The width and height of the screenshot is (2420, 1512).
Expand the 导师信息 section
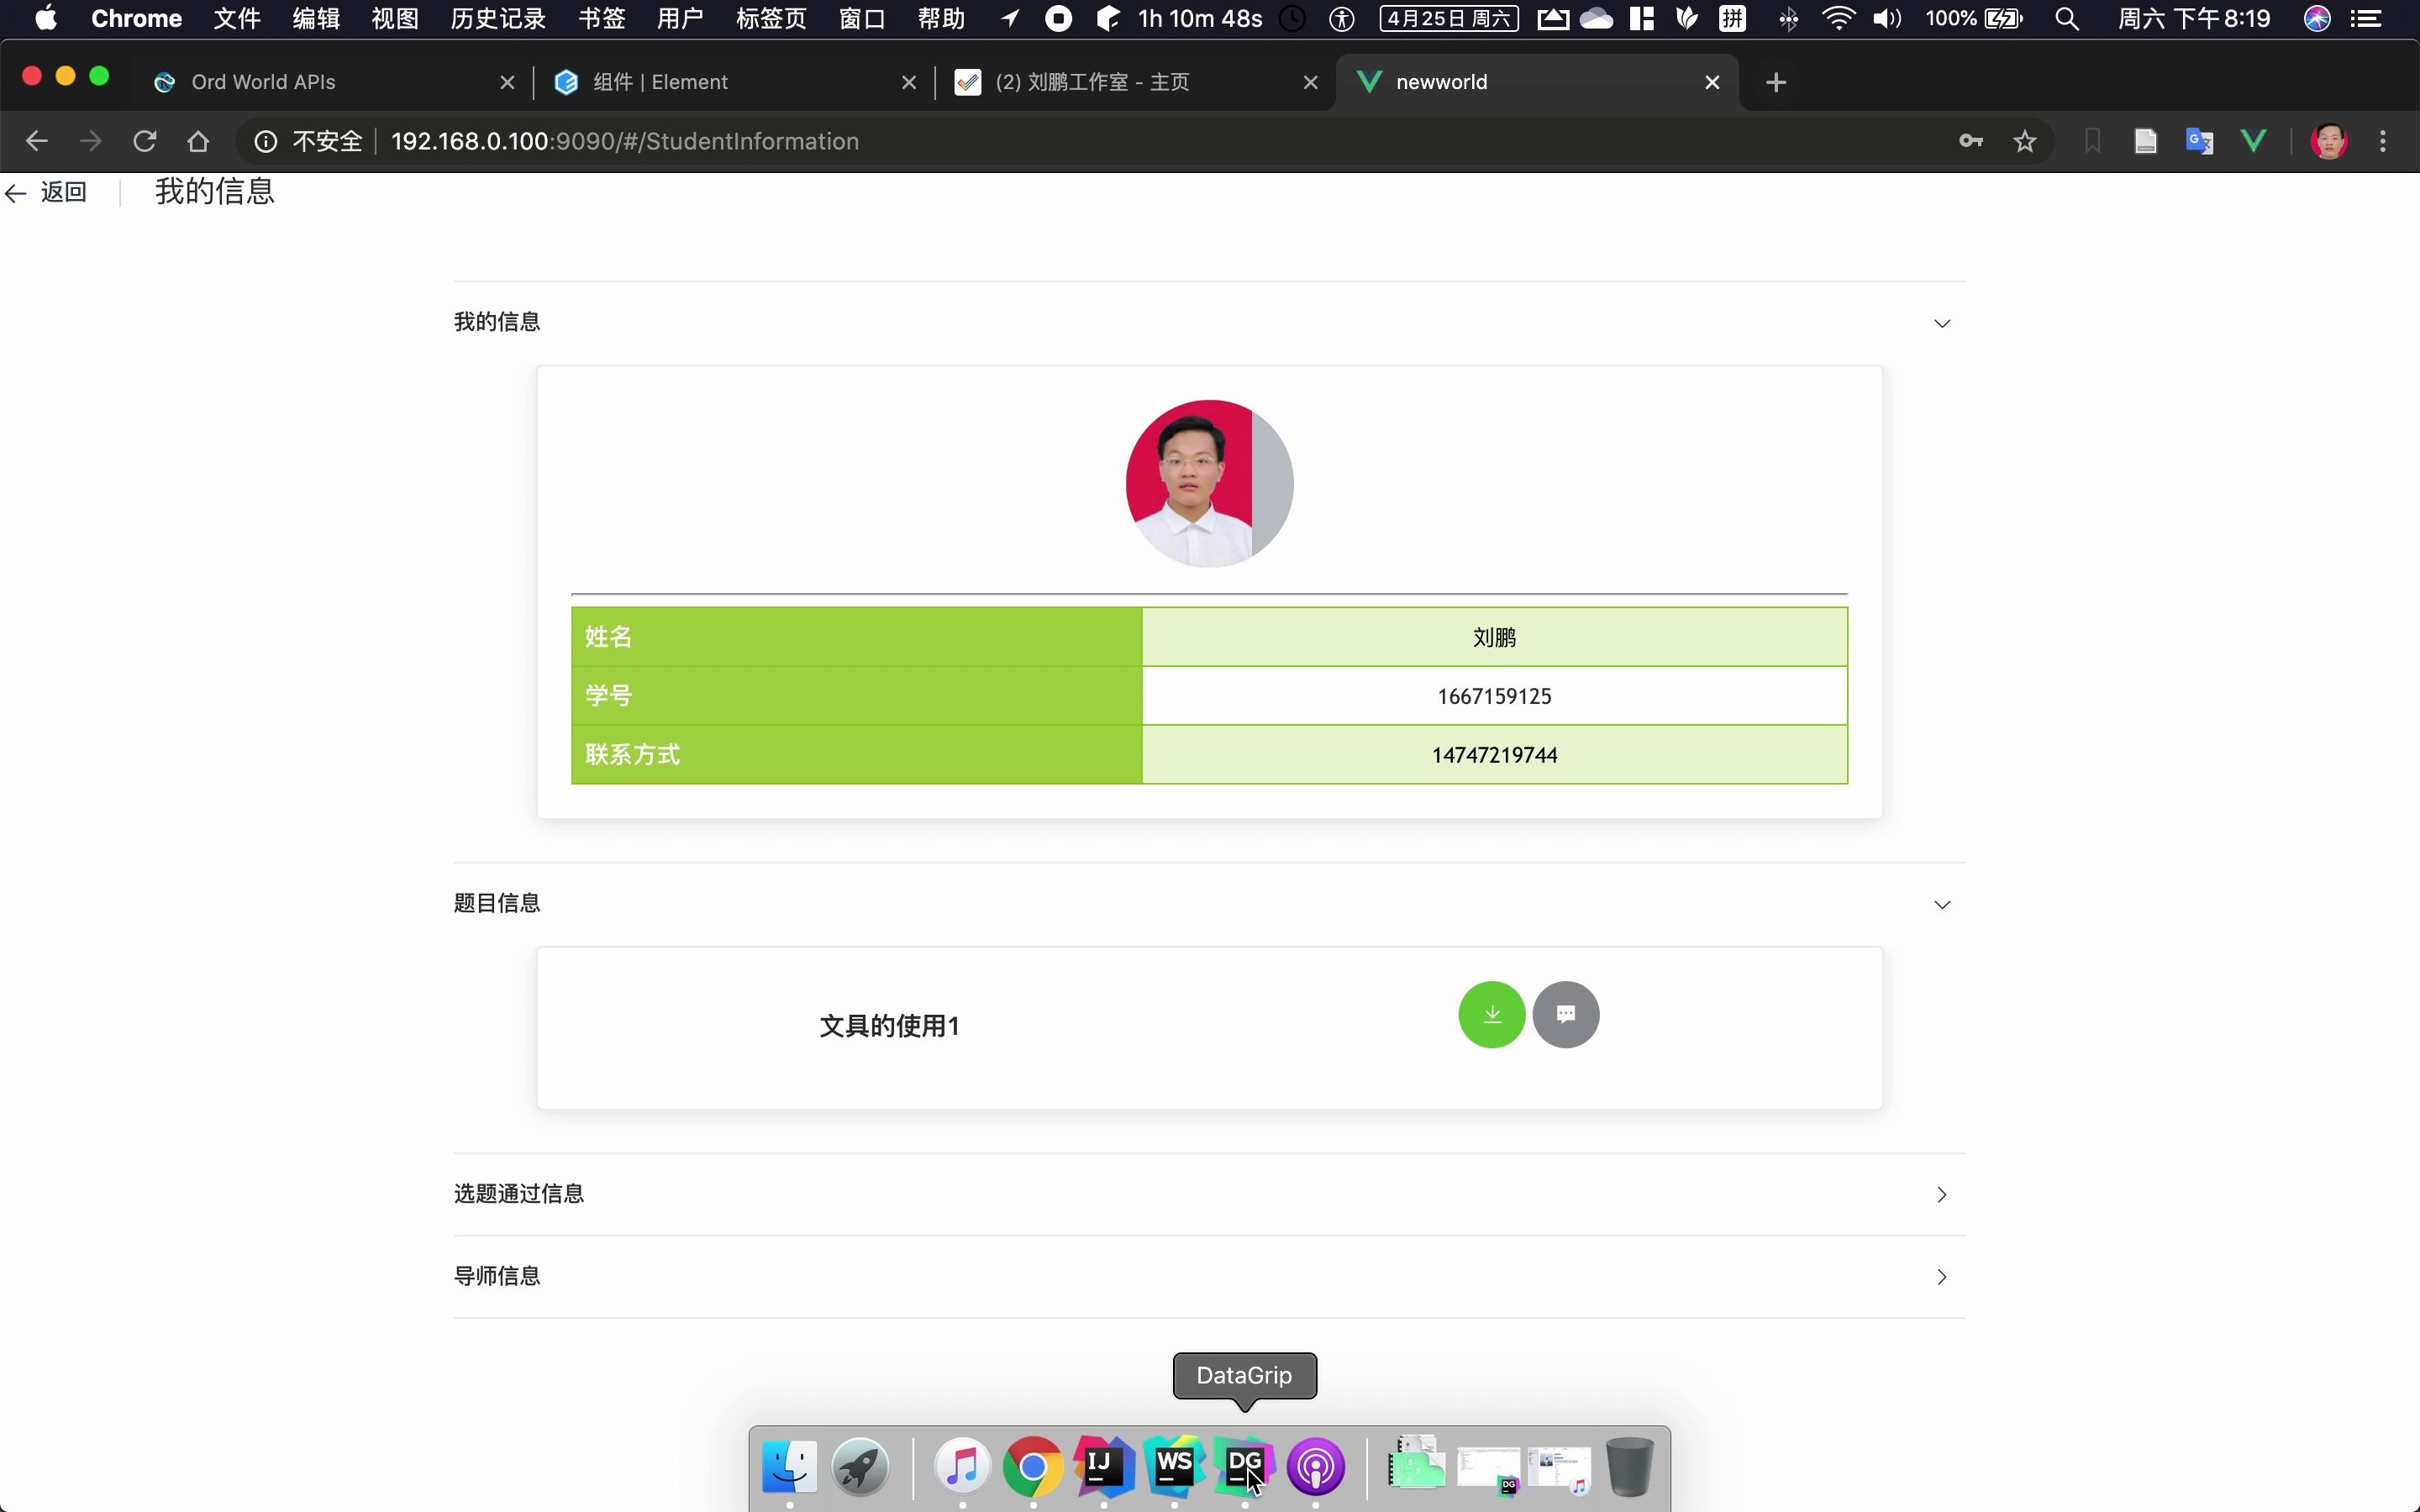click(1941, 1277)
